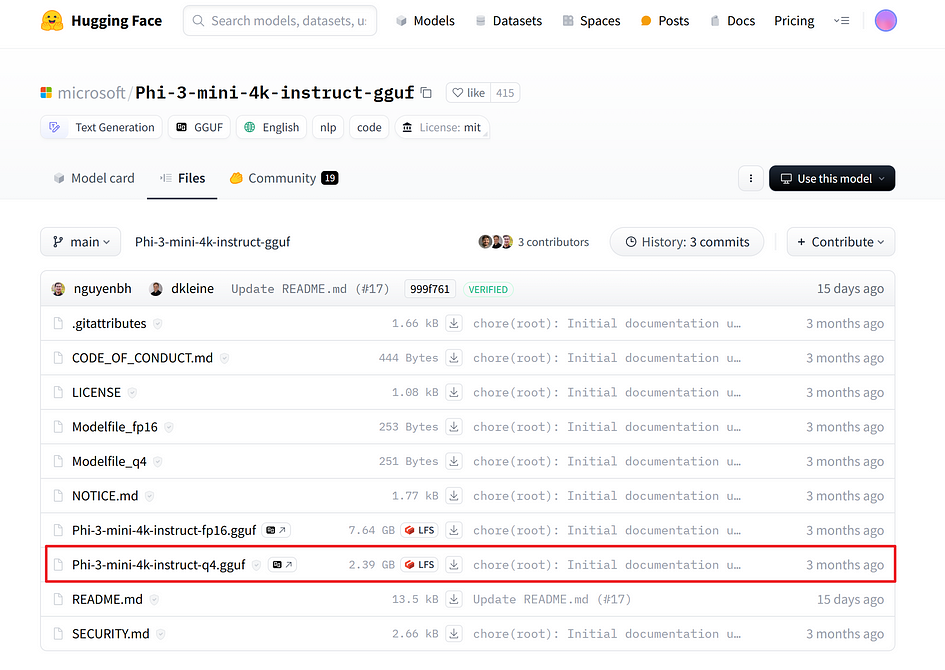
Task: Expand the main branch dropdown
Action: (81, 242)
